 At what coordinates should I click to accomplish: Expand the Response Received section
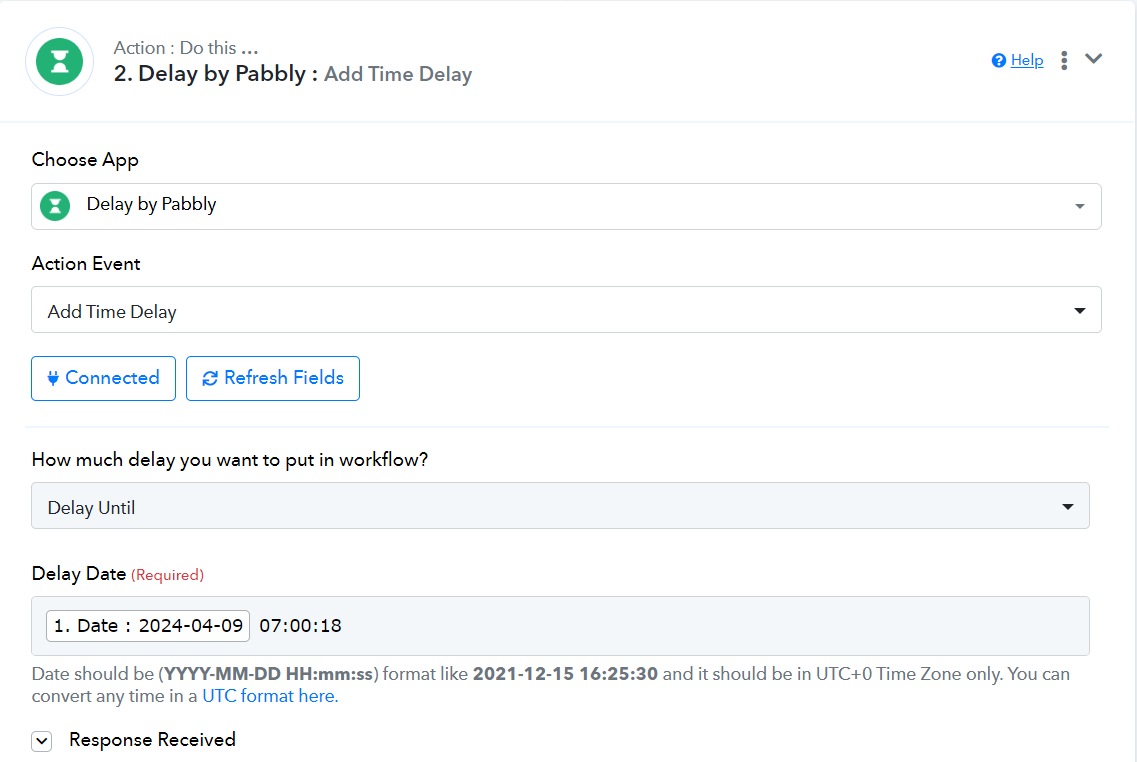tap(42, 741)
